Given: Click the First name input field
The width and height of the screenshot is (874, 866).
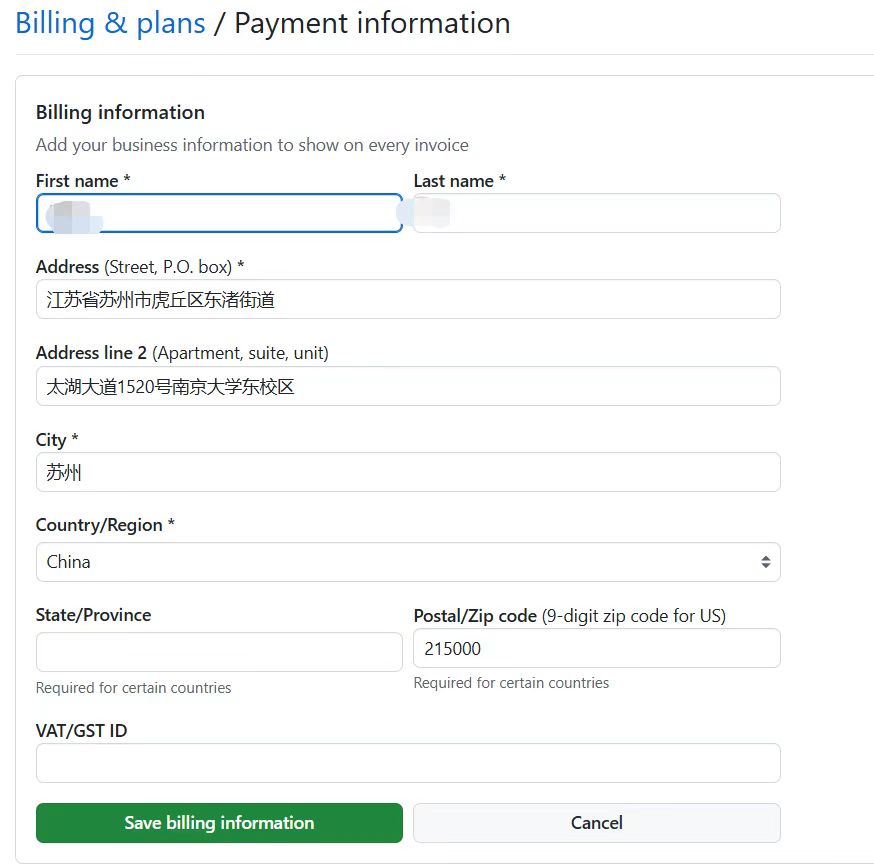Looking at the screenshot, I should click(x=219, y=213).
